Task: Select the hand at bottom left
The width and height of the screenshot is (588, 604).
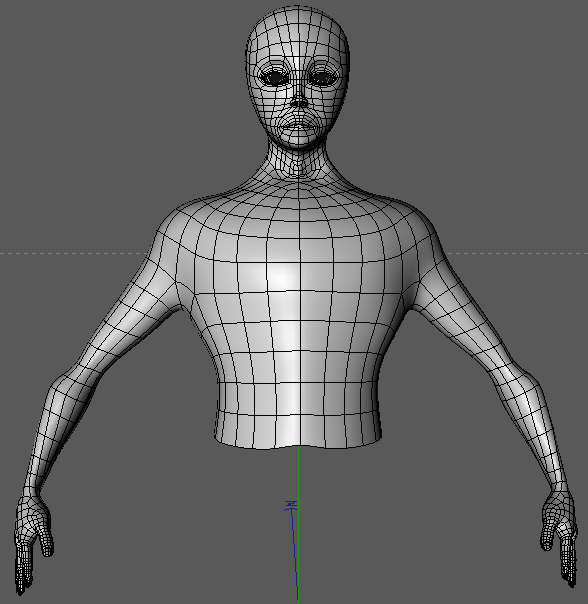Action: pyautogui.click(x=33, y=543)
